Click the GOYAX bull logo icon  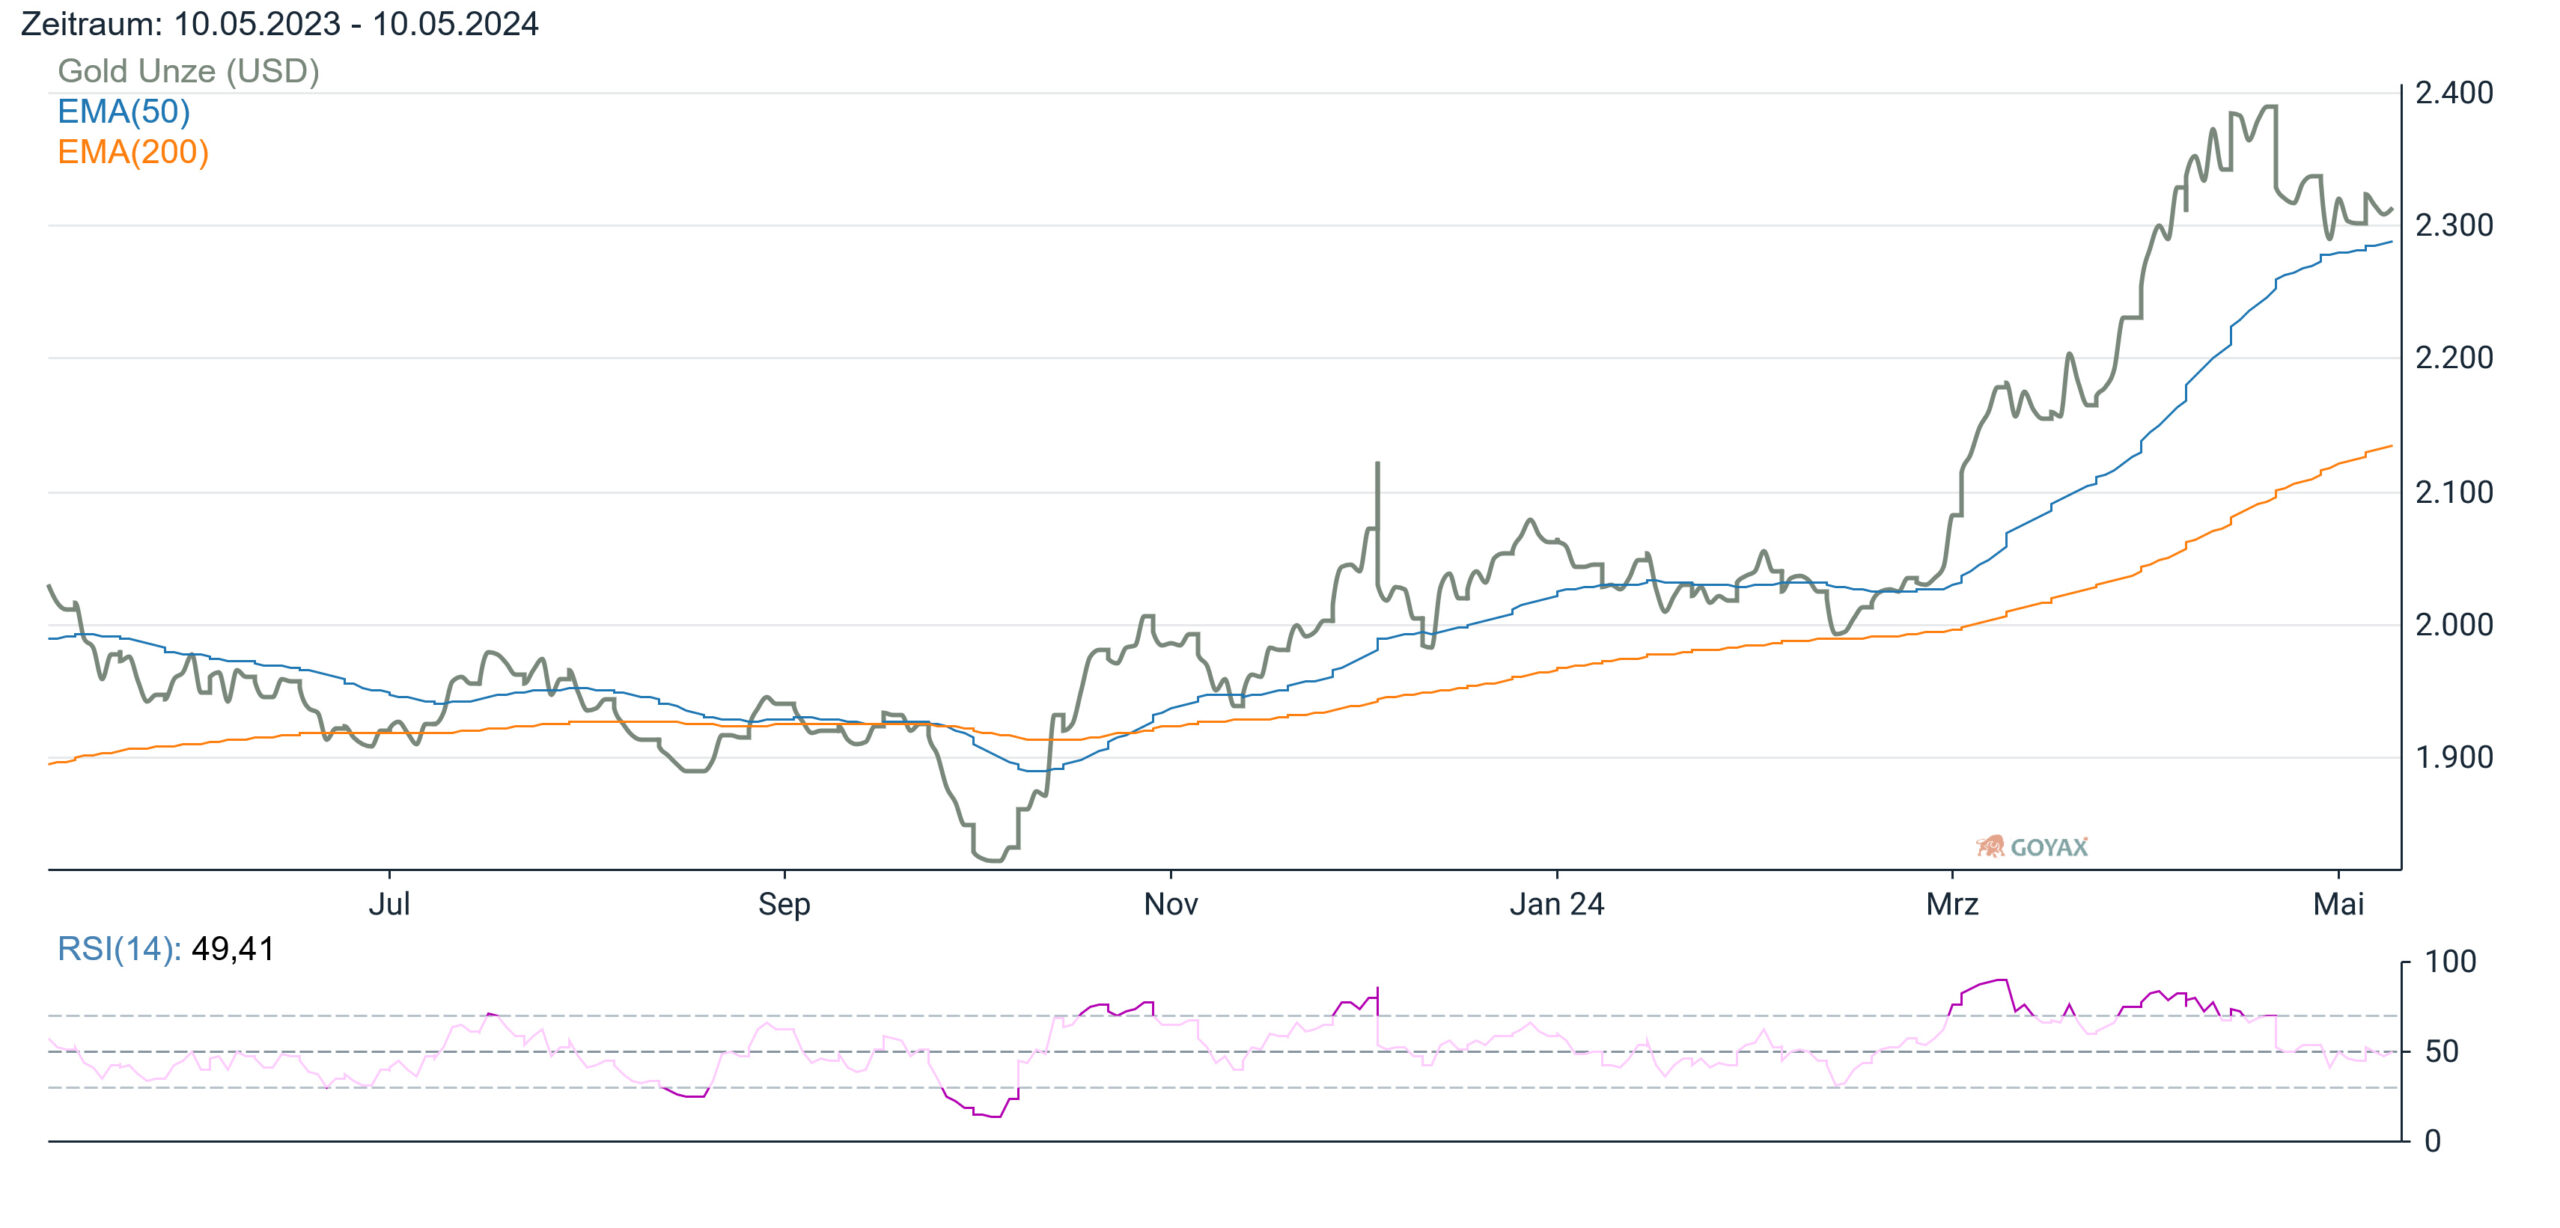click(1990, 846)
